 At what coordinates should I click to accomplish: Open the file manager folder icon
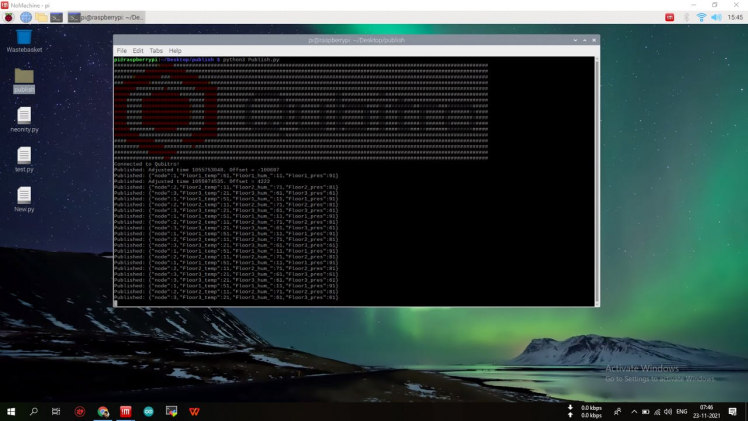42,18
